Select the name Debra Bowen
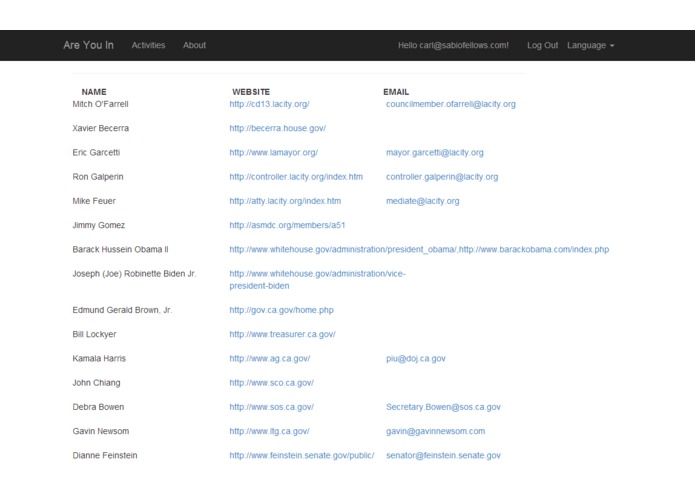This screenshot has width=695, height=494. 98,407
